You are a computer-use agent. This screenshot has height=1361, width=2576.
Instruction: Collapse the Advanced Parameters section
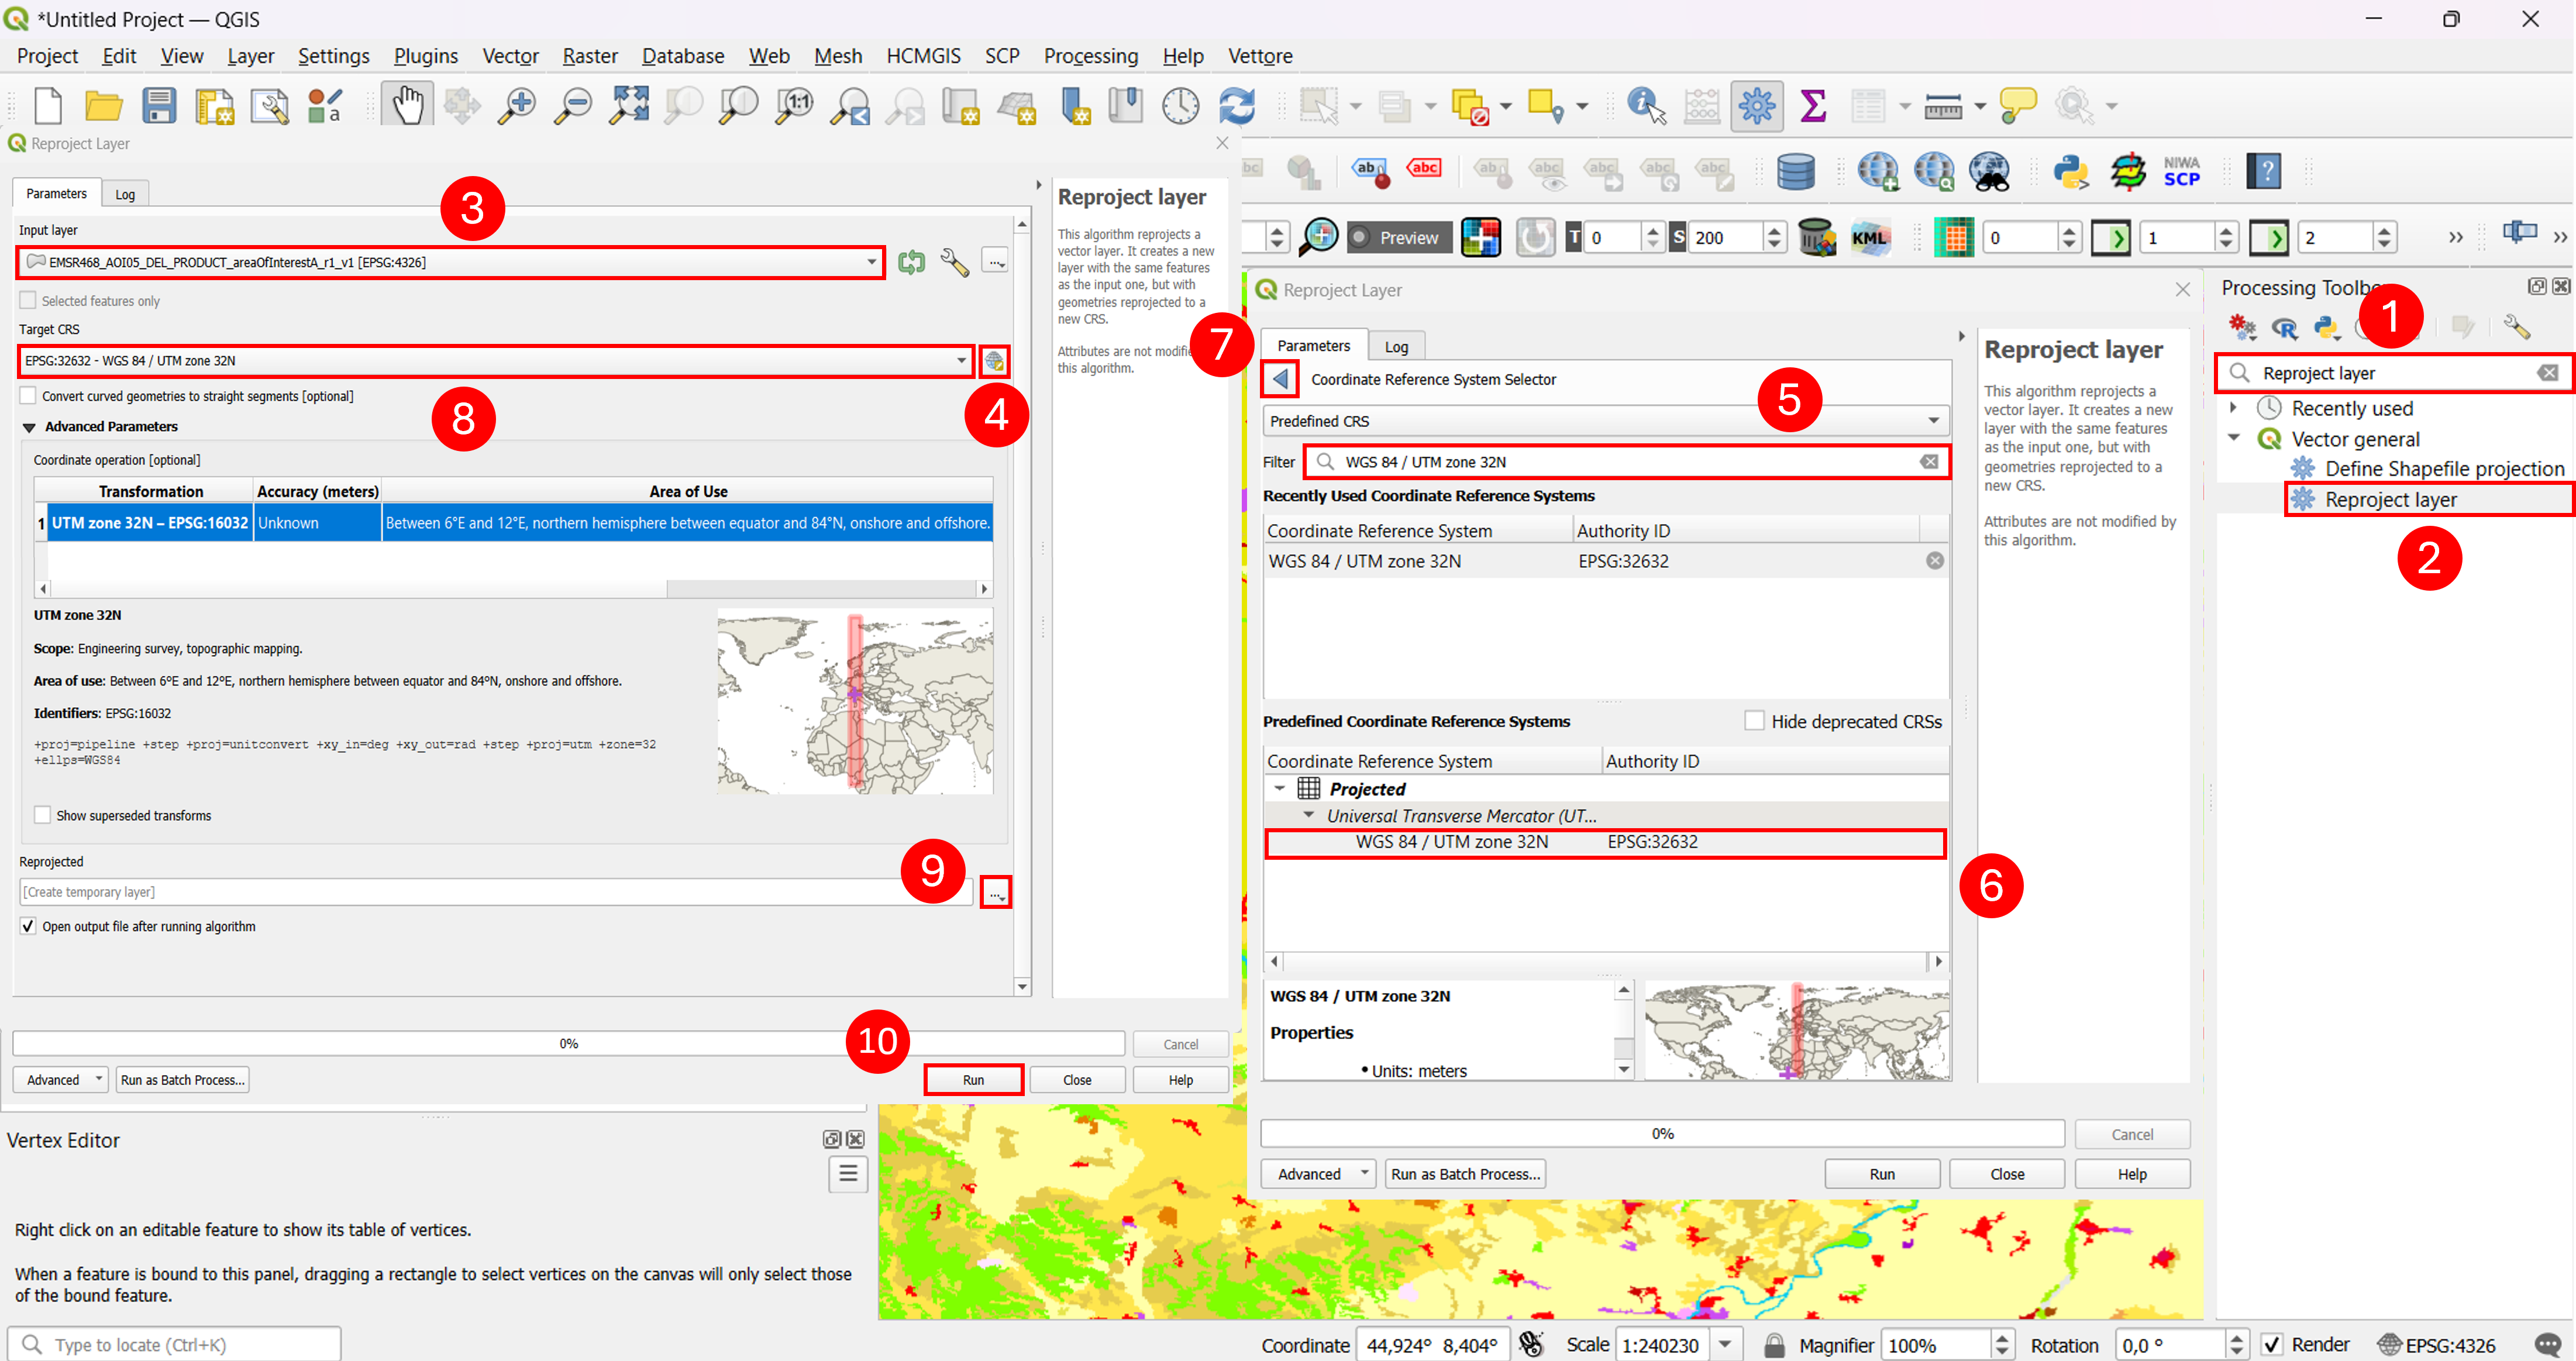(x=29, y=427)
